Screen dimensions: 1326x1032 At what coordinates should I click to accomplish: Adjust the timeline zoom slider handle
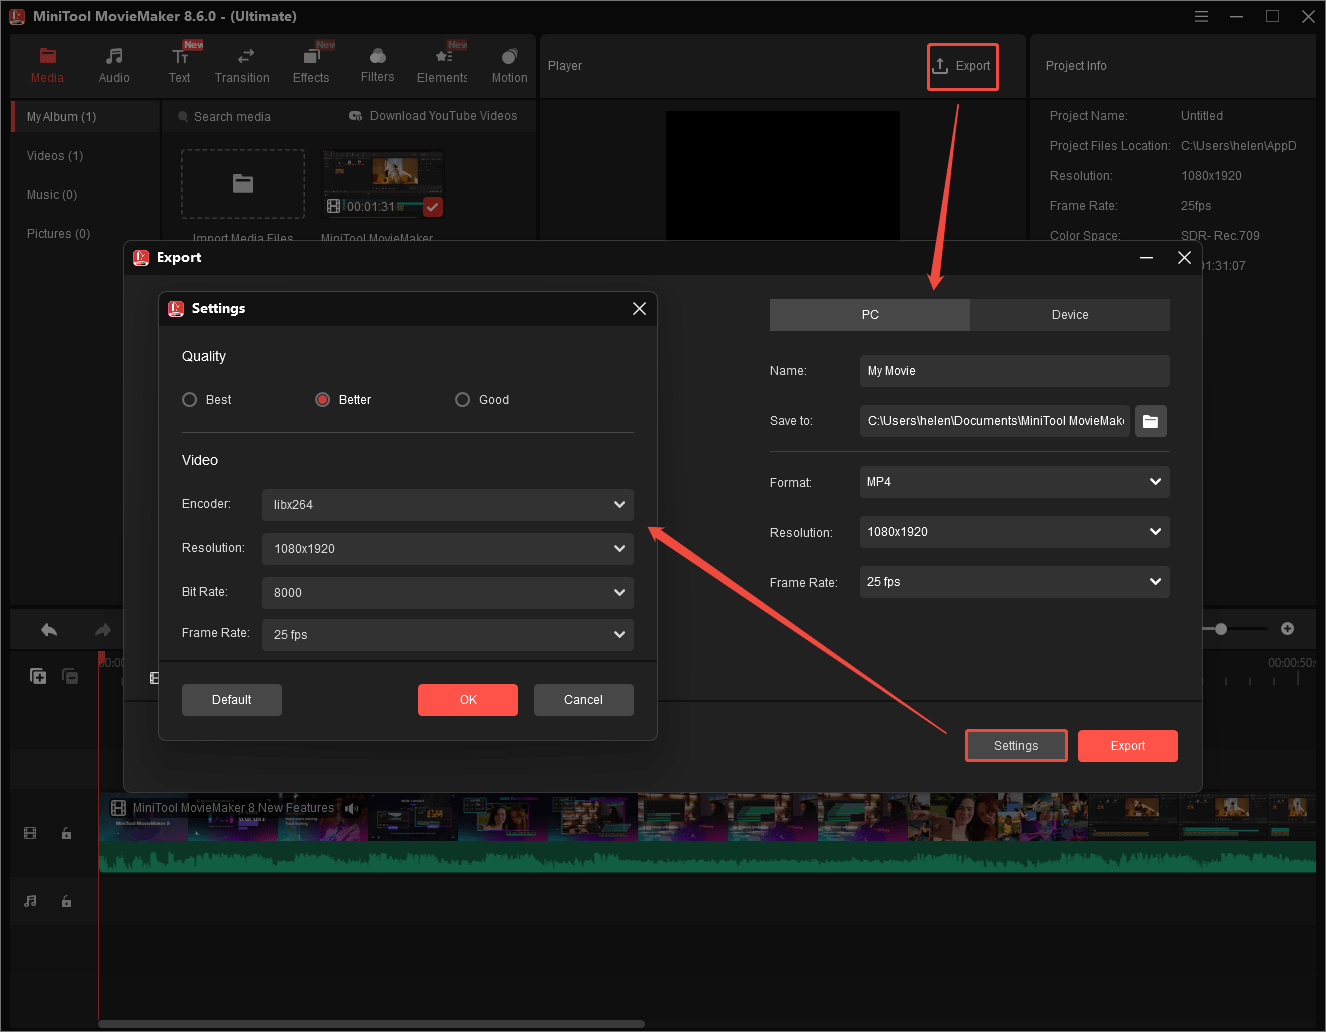pos(1221,629)
